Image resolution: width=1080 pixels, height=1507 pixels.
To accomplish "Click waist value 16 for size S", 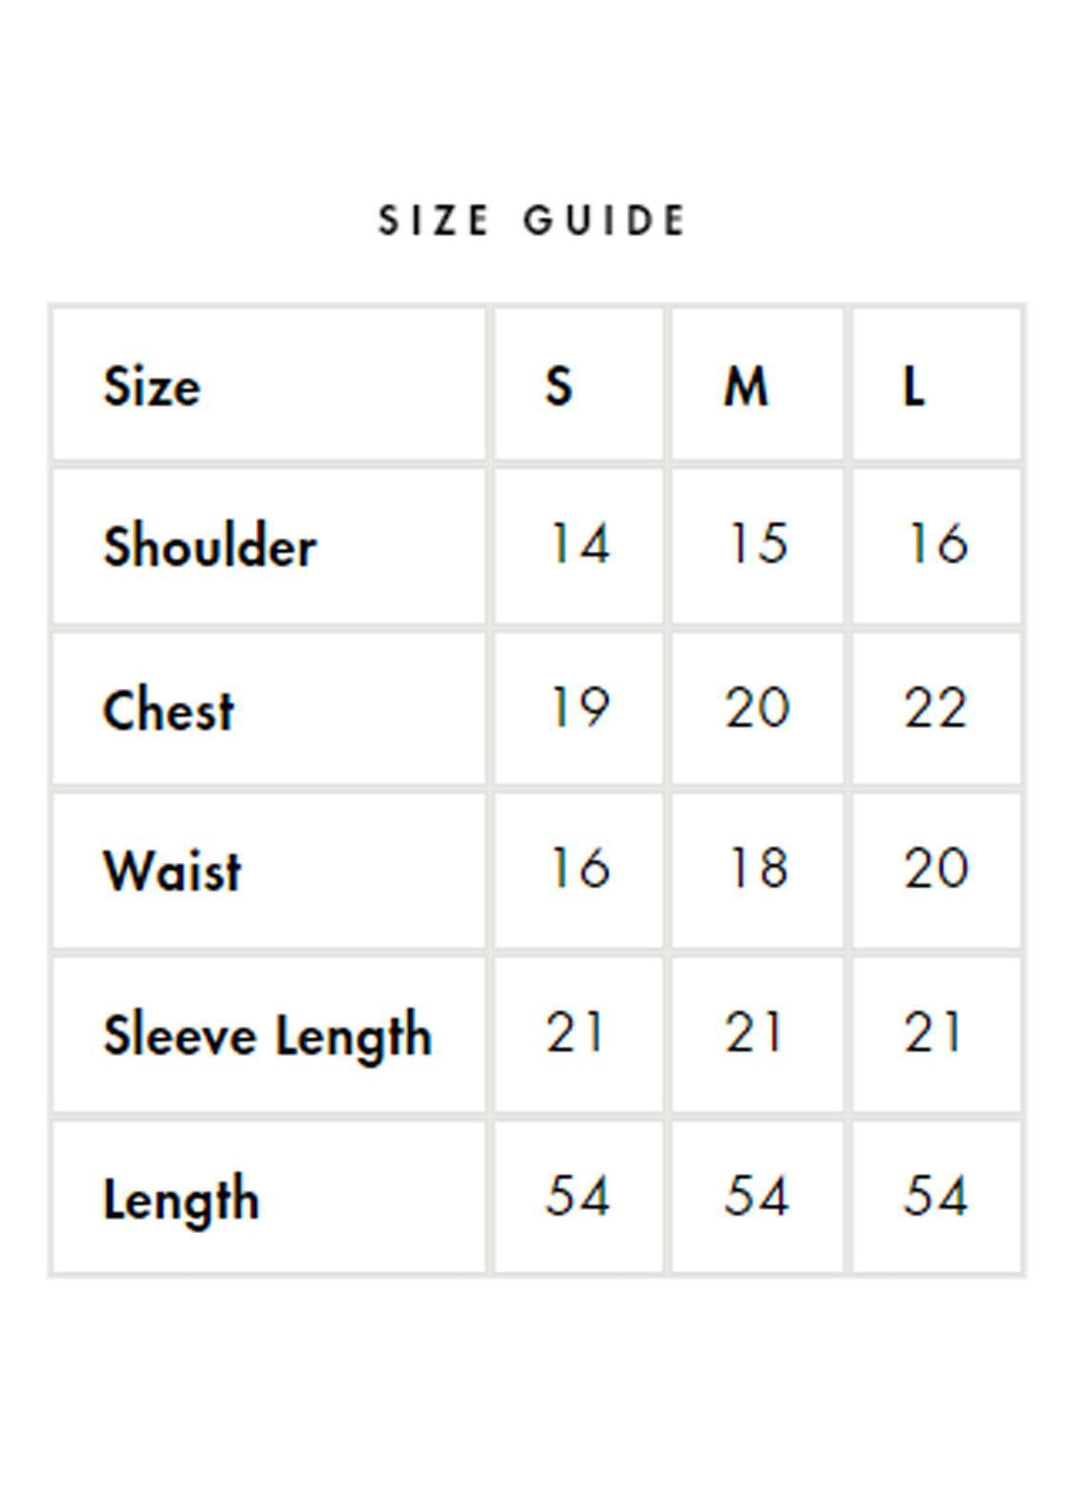I will click(579, 868).
